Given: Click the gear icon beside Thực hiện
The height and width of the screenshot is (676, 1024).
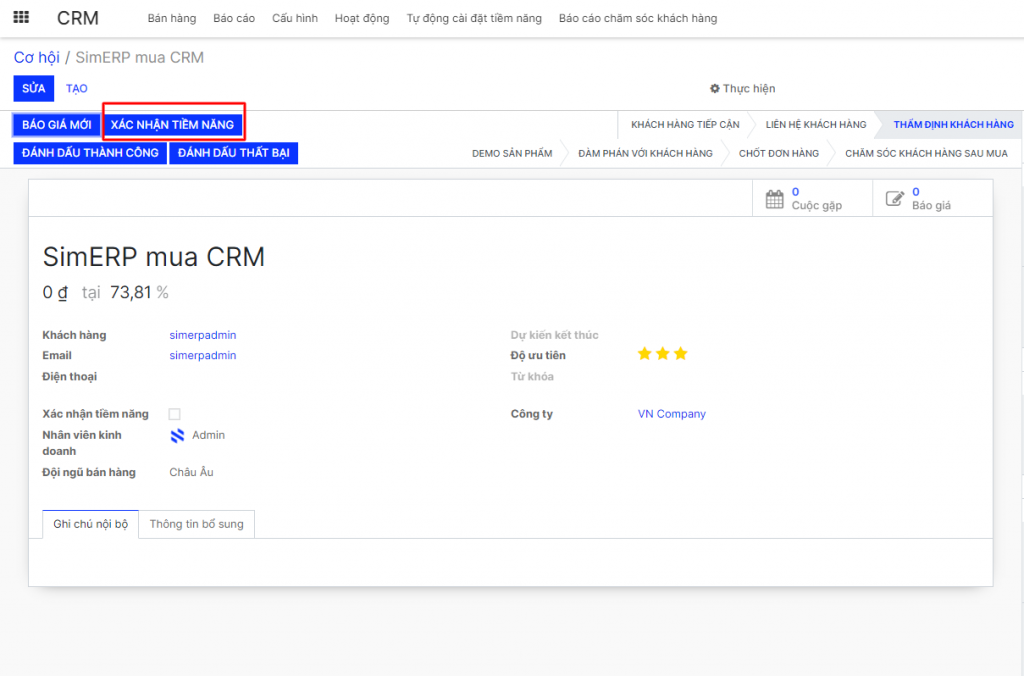Looking at the screenshot, I should [714, 88].
